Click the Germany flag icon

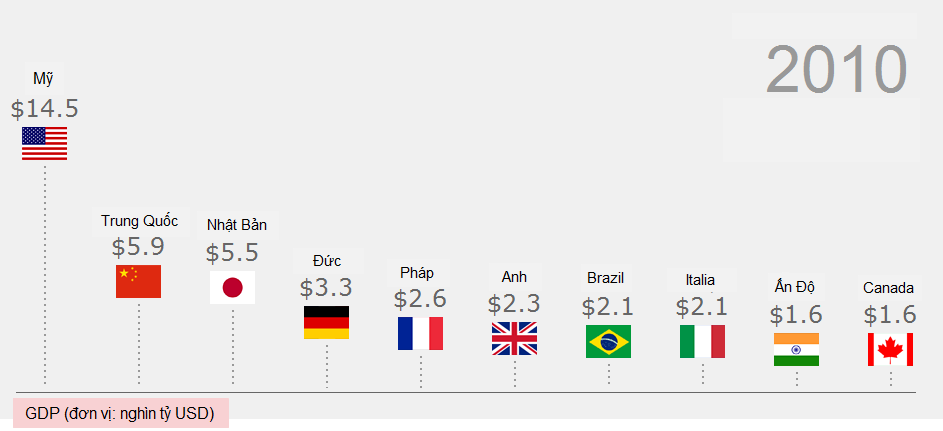[x=326, y=323]
